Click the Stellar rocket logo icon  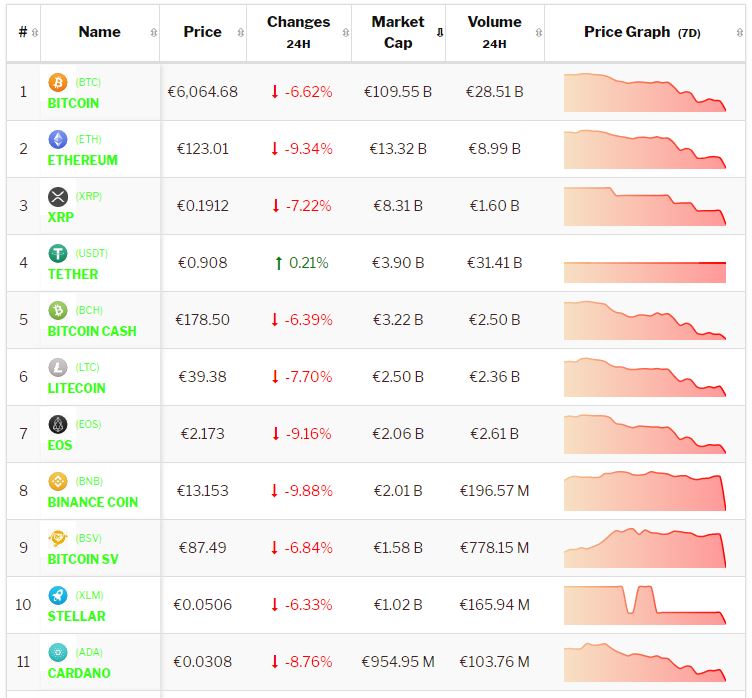click(x=57, y=595)
